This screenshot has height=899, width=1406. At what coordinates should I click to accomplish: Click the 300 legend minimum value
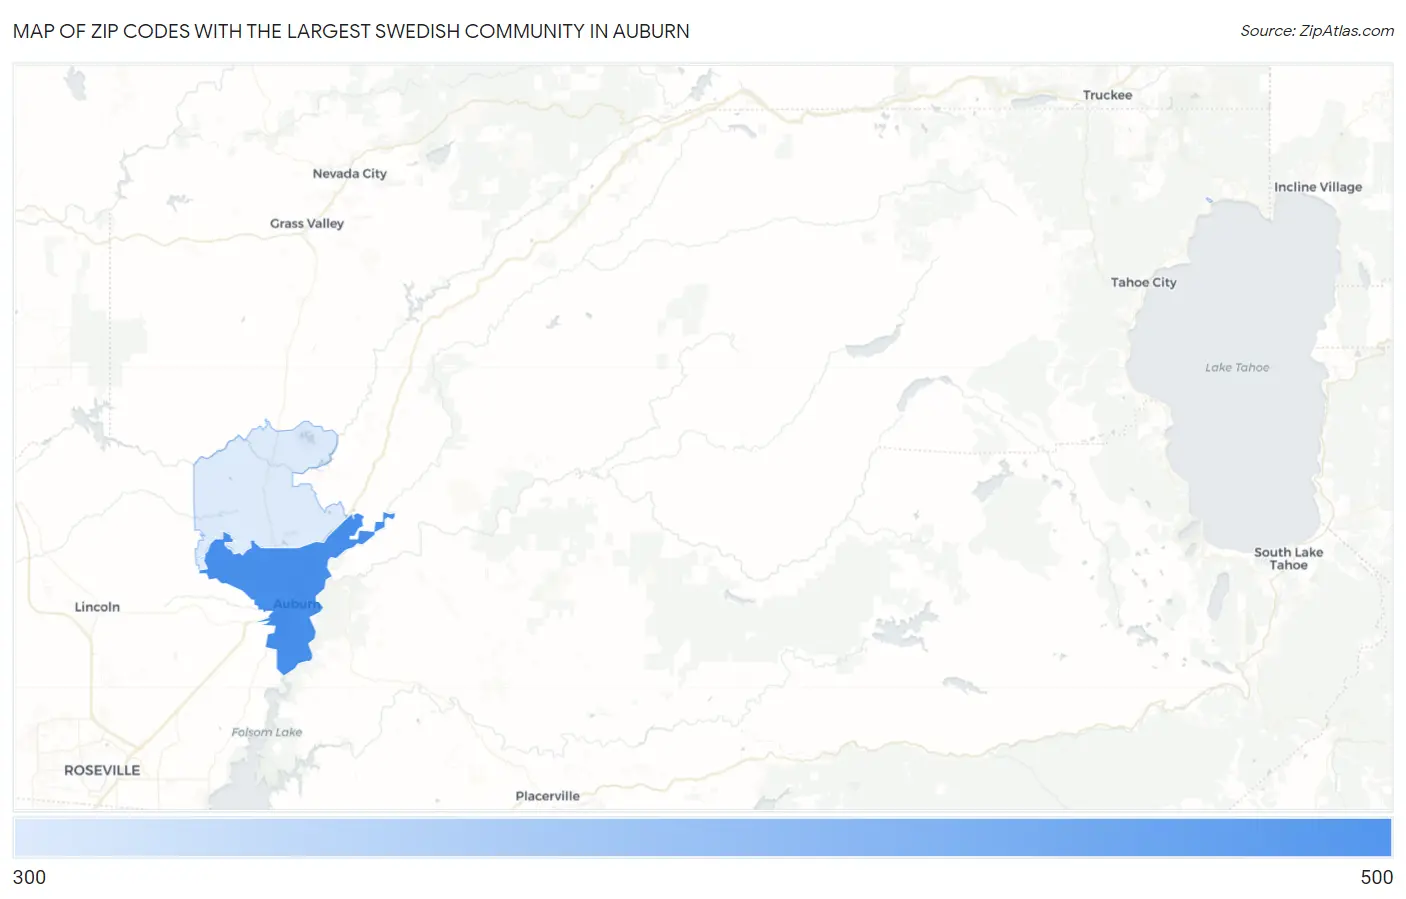click(x=29, y=877)
